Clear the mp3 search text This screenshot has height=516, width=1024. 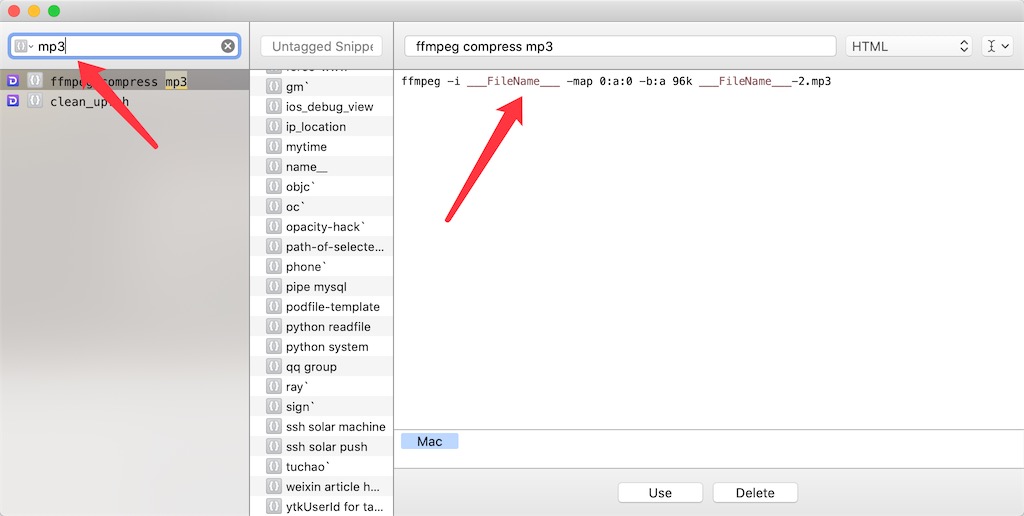[228, 46]
